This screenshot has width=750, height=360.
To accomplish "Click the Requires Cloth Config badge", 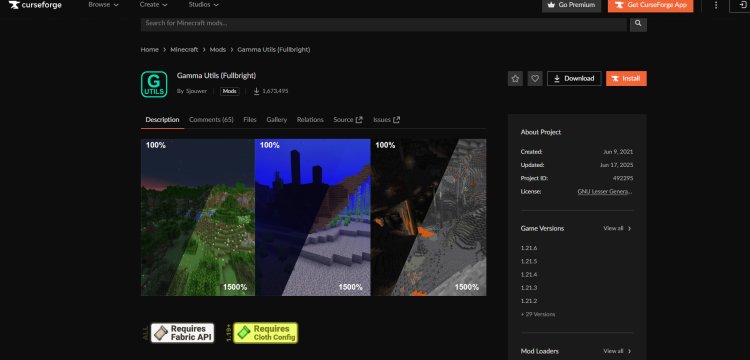I will (x=265, y=333).
